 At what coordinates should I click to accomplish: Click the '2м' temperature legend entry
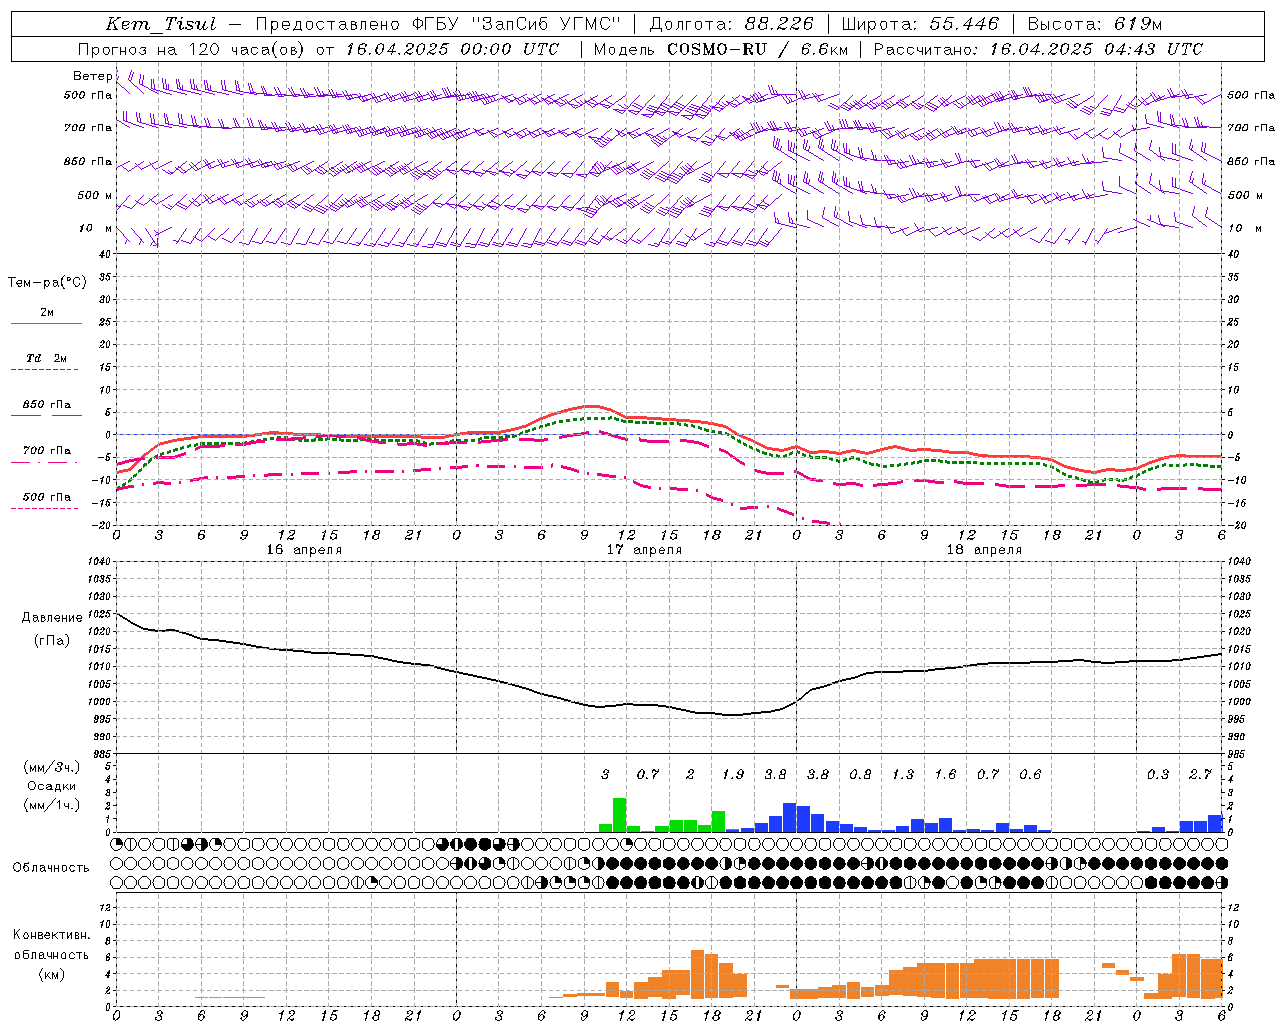tap(47, 312)
